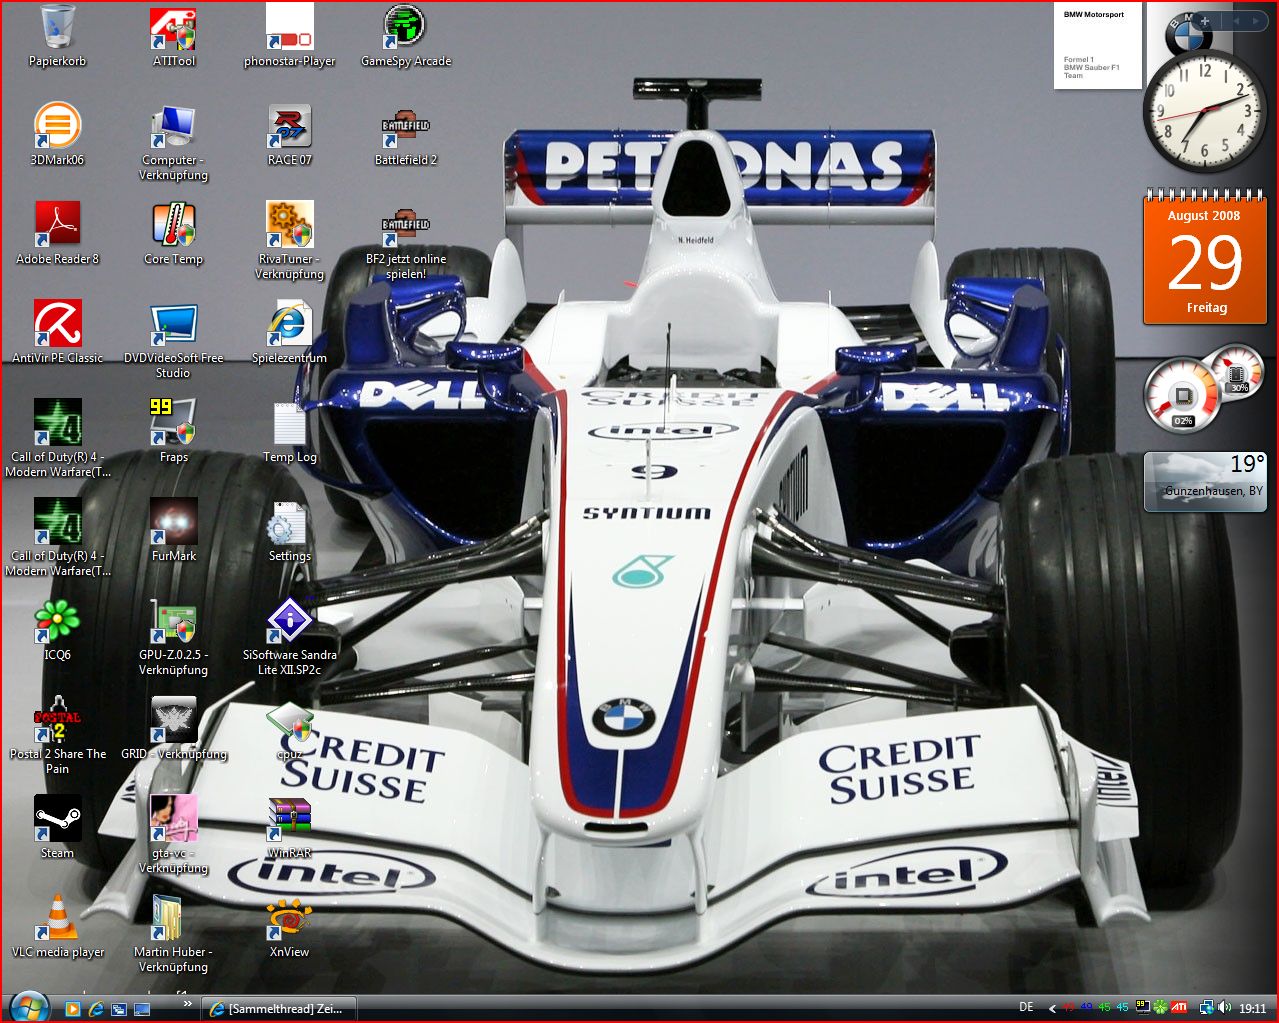Open the cpuz desktop shortcut
This screenshot has width=1279, height=1023.
[290, 729]
